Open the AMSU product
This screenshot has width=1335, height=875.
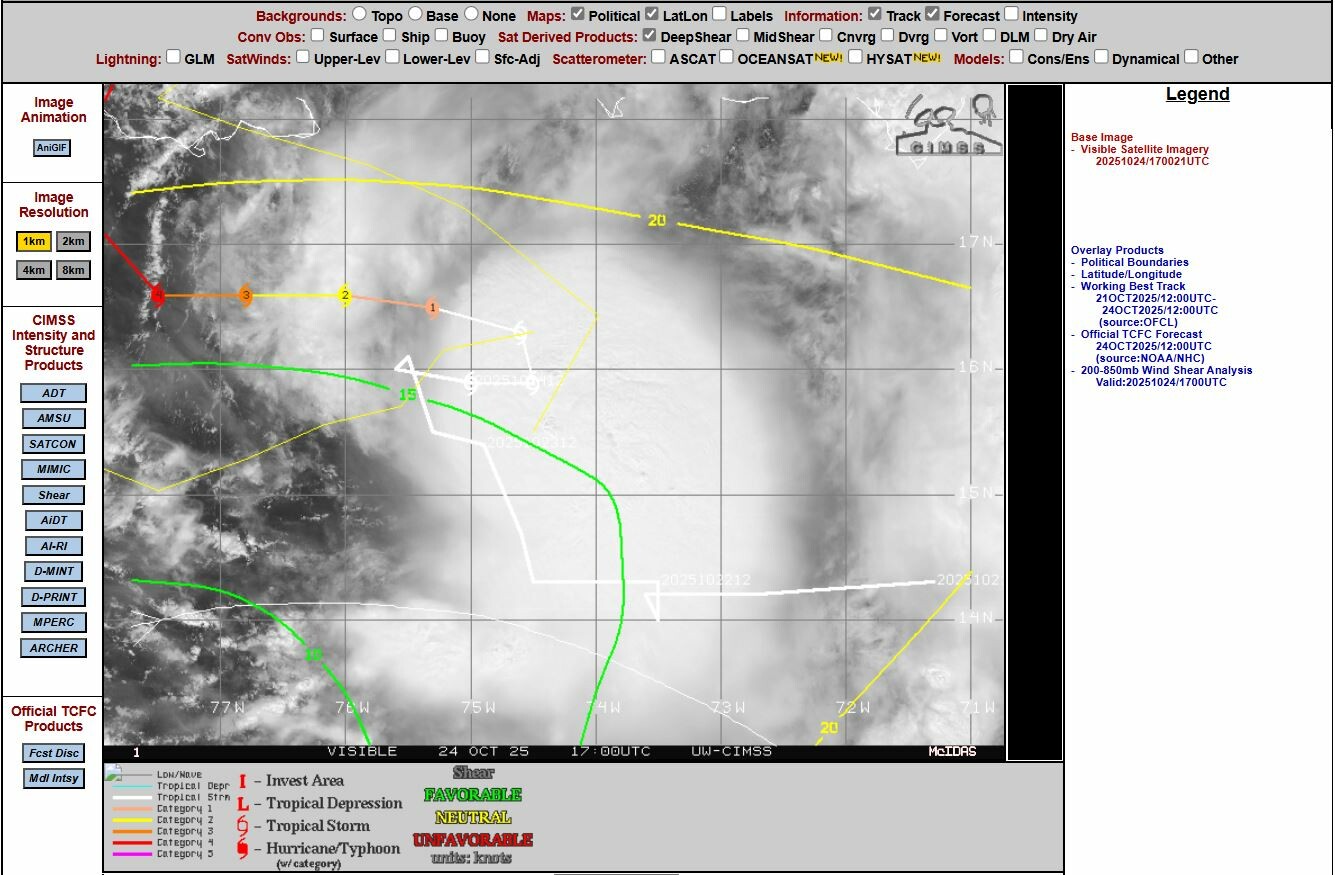tap(54, 418)
